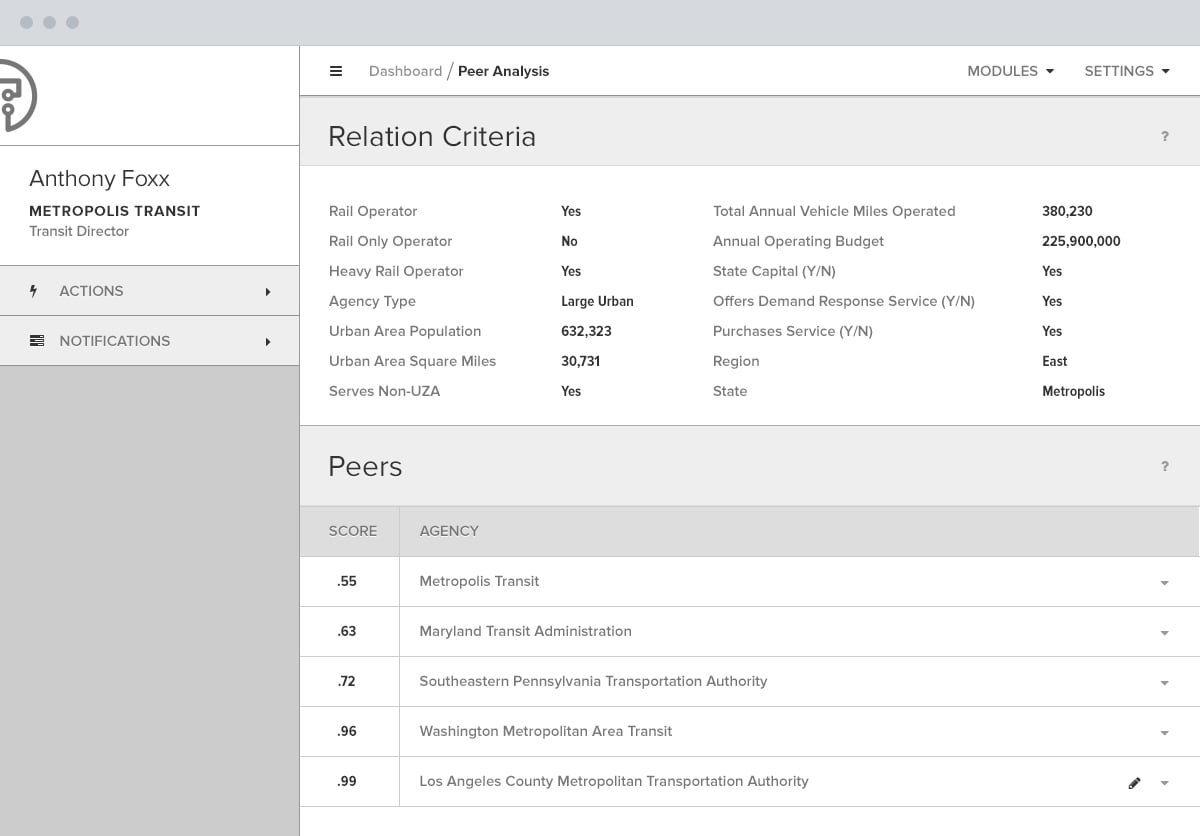
Task: Open the MODULES dropdown menu
Action: pos(1010,71)
